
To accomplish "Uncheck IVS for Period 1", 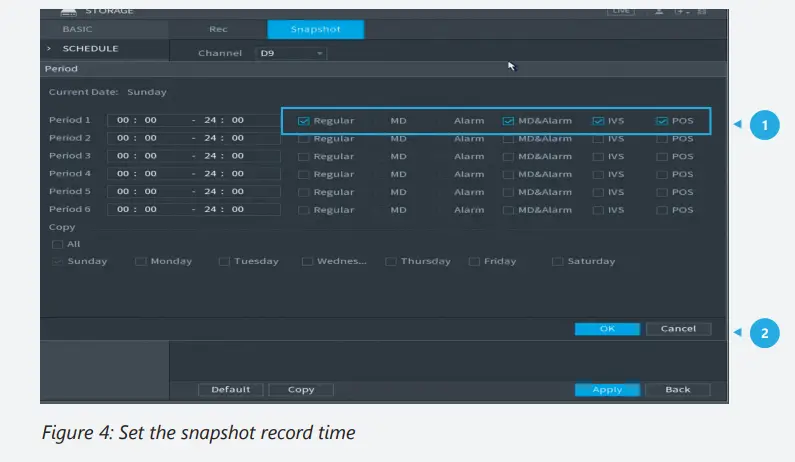I will (598, 121).
